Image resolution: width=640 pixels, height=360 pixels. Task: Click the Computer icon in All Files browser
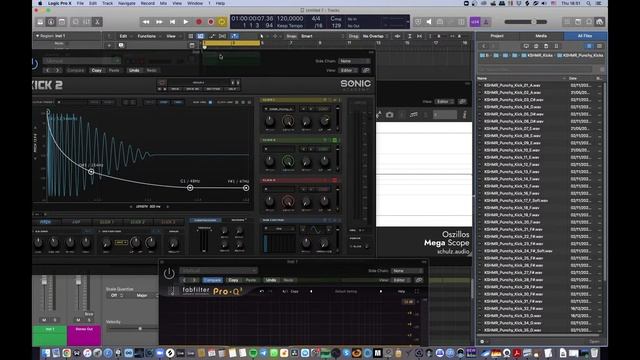(526, 46)
